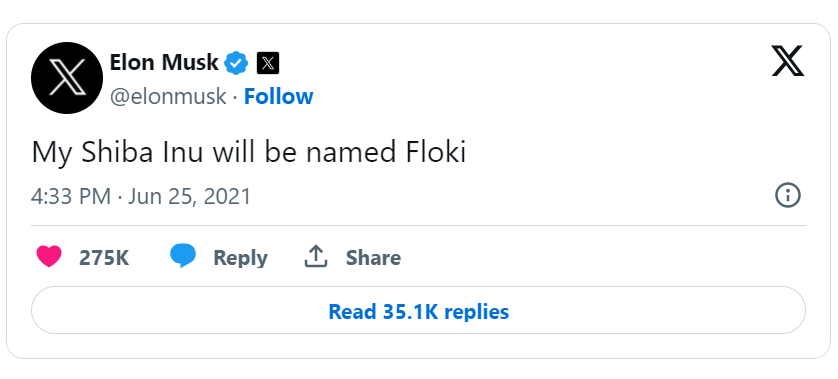Click the 275K likes count
This screenshot has height=379, width=838.
(x=104, y=258)
